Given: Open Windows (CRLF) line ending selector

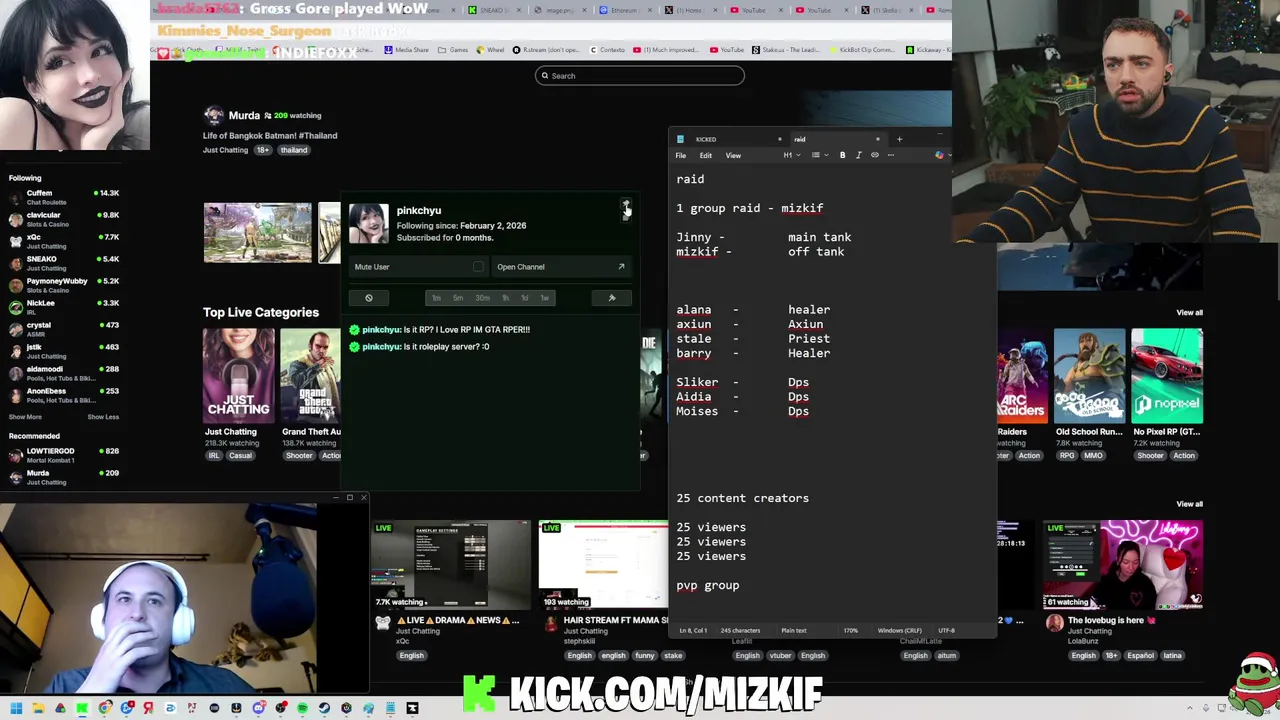Looking at the screenshot, I should (x=900, y=631).
